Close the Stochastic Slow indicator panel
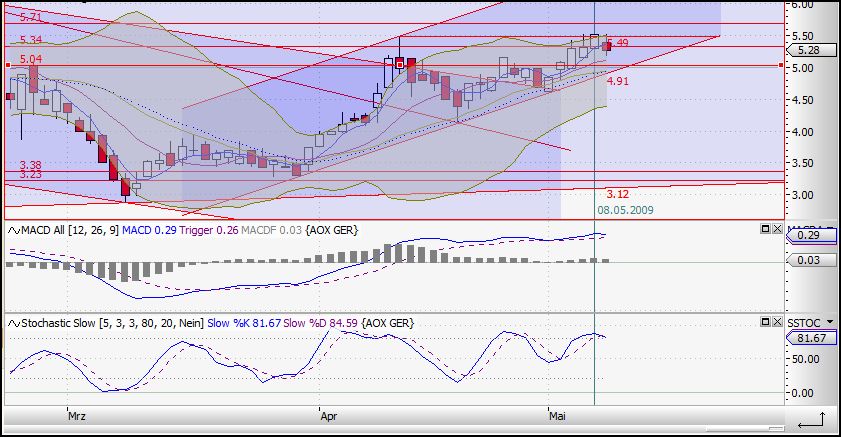Screen dimensions: 841x437 click(777, 322)
